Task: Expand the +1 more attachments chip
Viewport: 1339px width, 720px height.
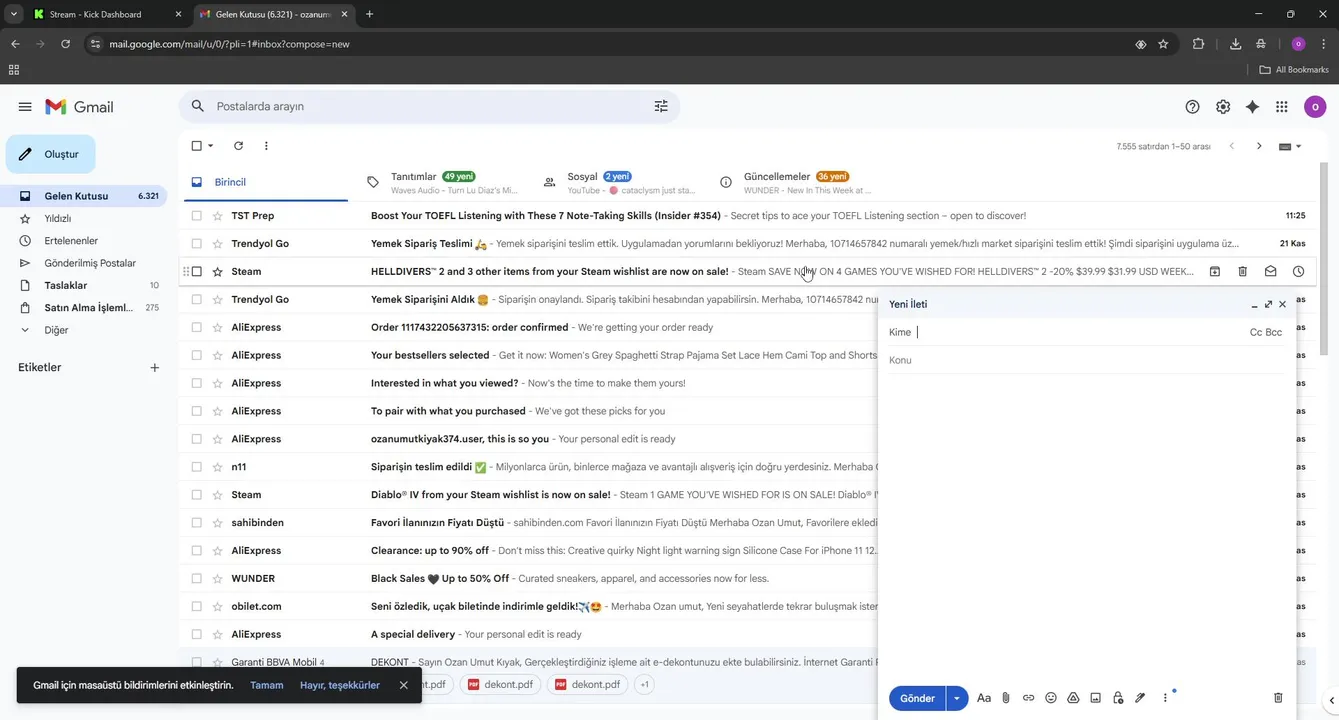Action: pyautogui.click(x=644, y=685)
